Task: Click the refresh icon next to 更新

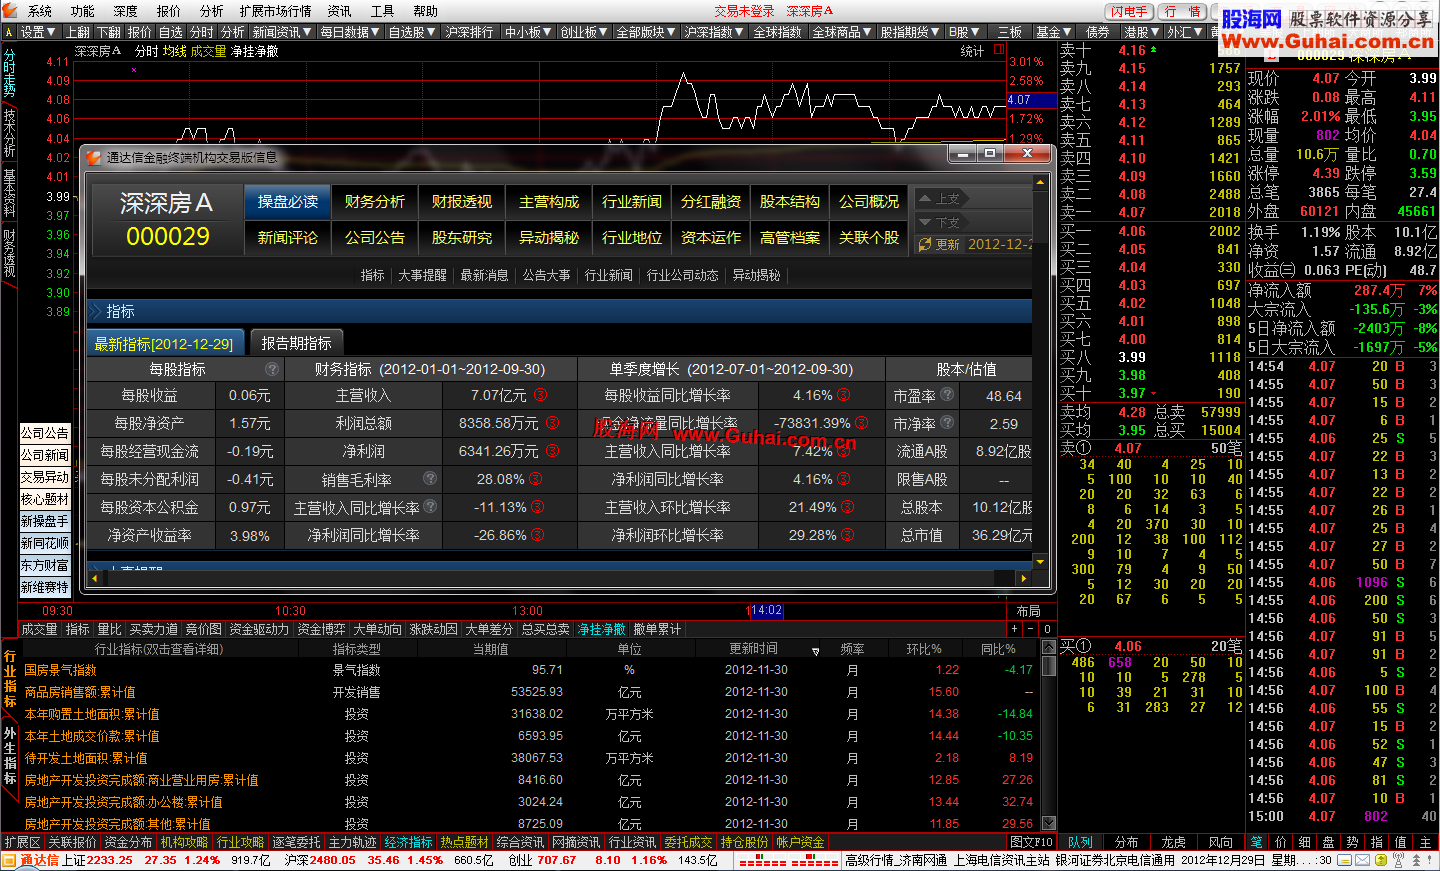Action: [925, 244]
